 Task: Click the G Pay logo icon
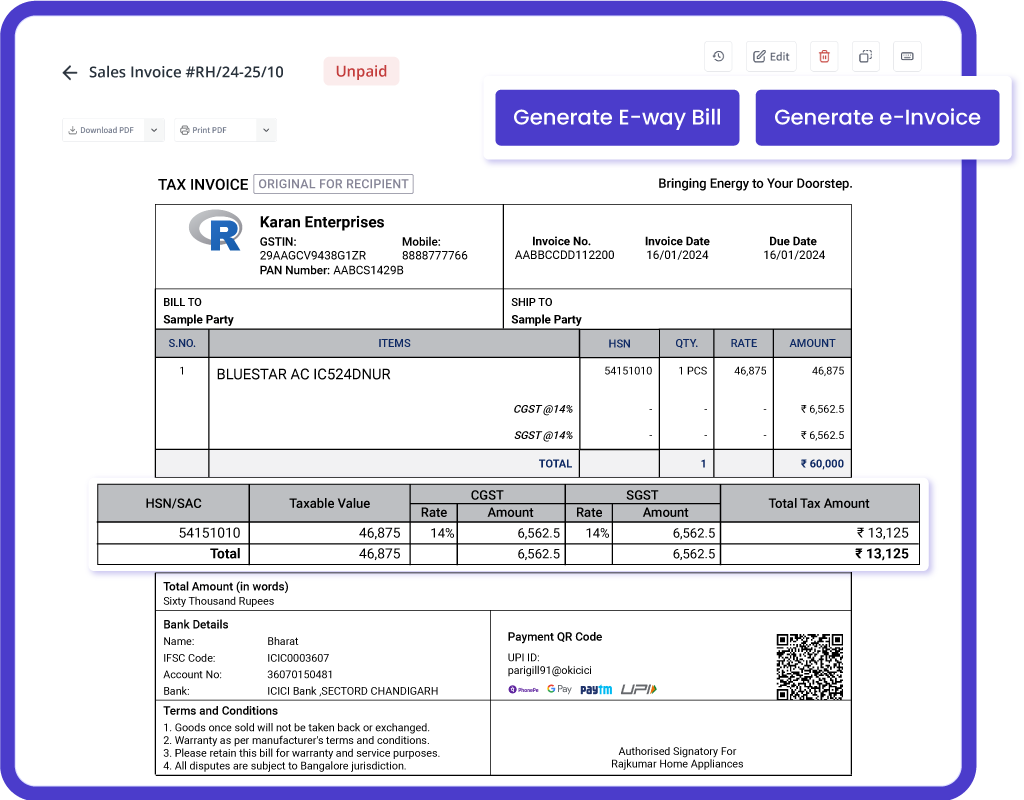pyautogui.click(x=559, y=689)
